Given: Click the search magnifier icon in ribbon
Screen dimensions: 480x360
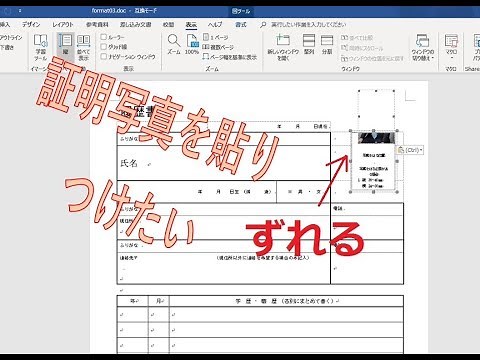Looking at the screenshot, I should [x=263, y=24].
